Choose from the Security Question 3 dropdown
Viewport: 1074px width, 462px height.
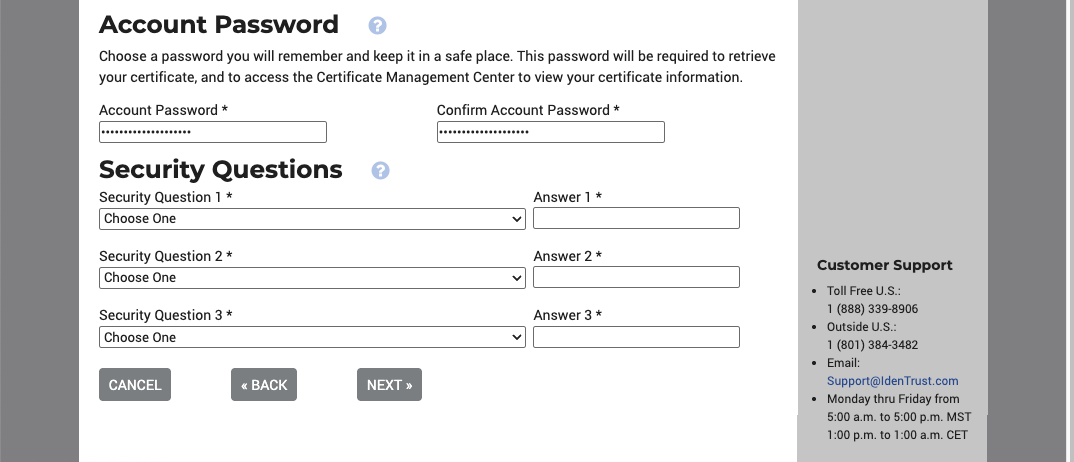(x=312, y=338)
